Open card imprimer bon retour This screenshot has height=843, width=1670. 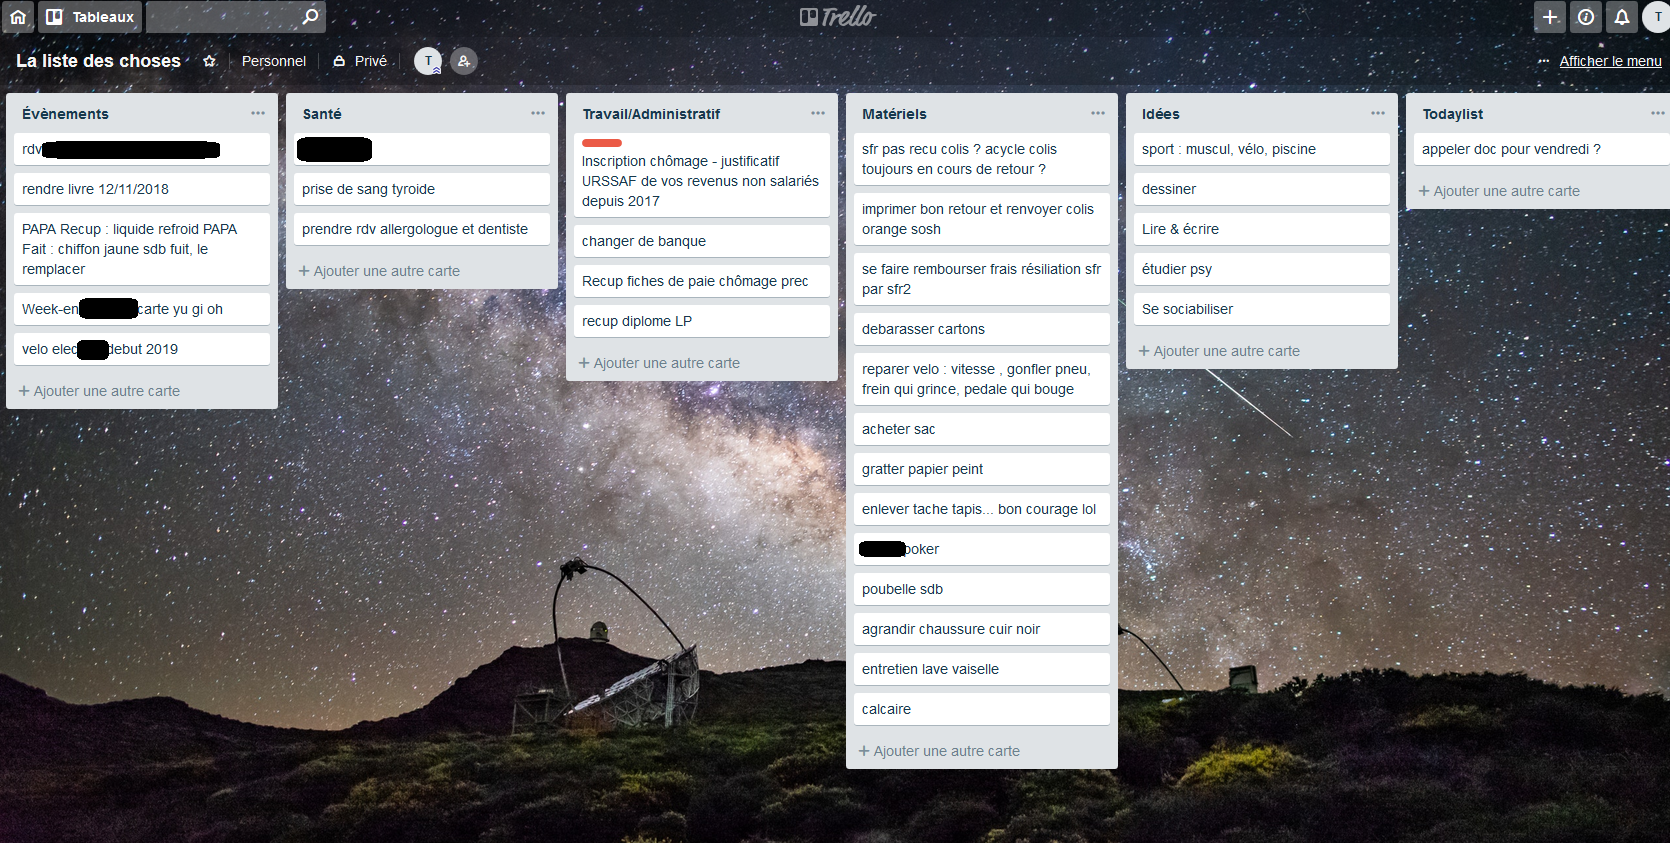[x=982, y=219]
